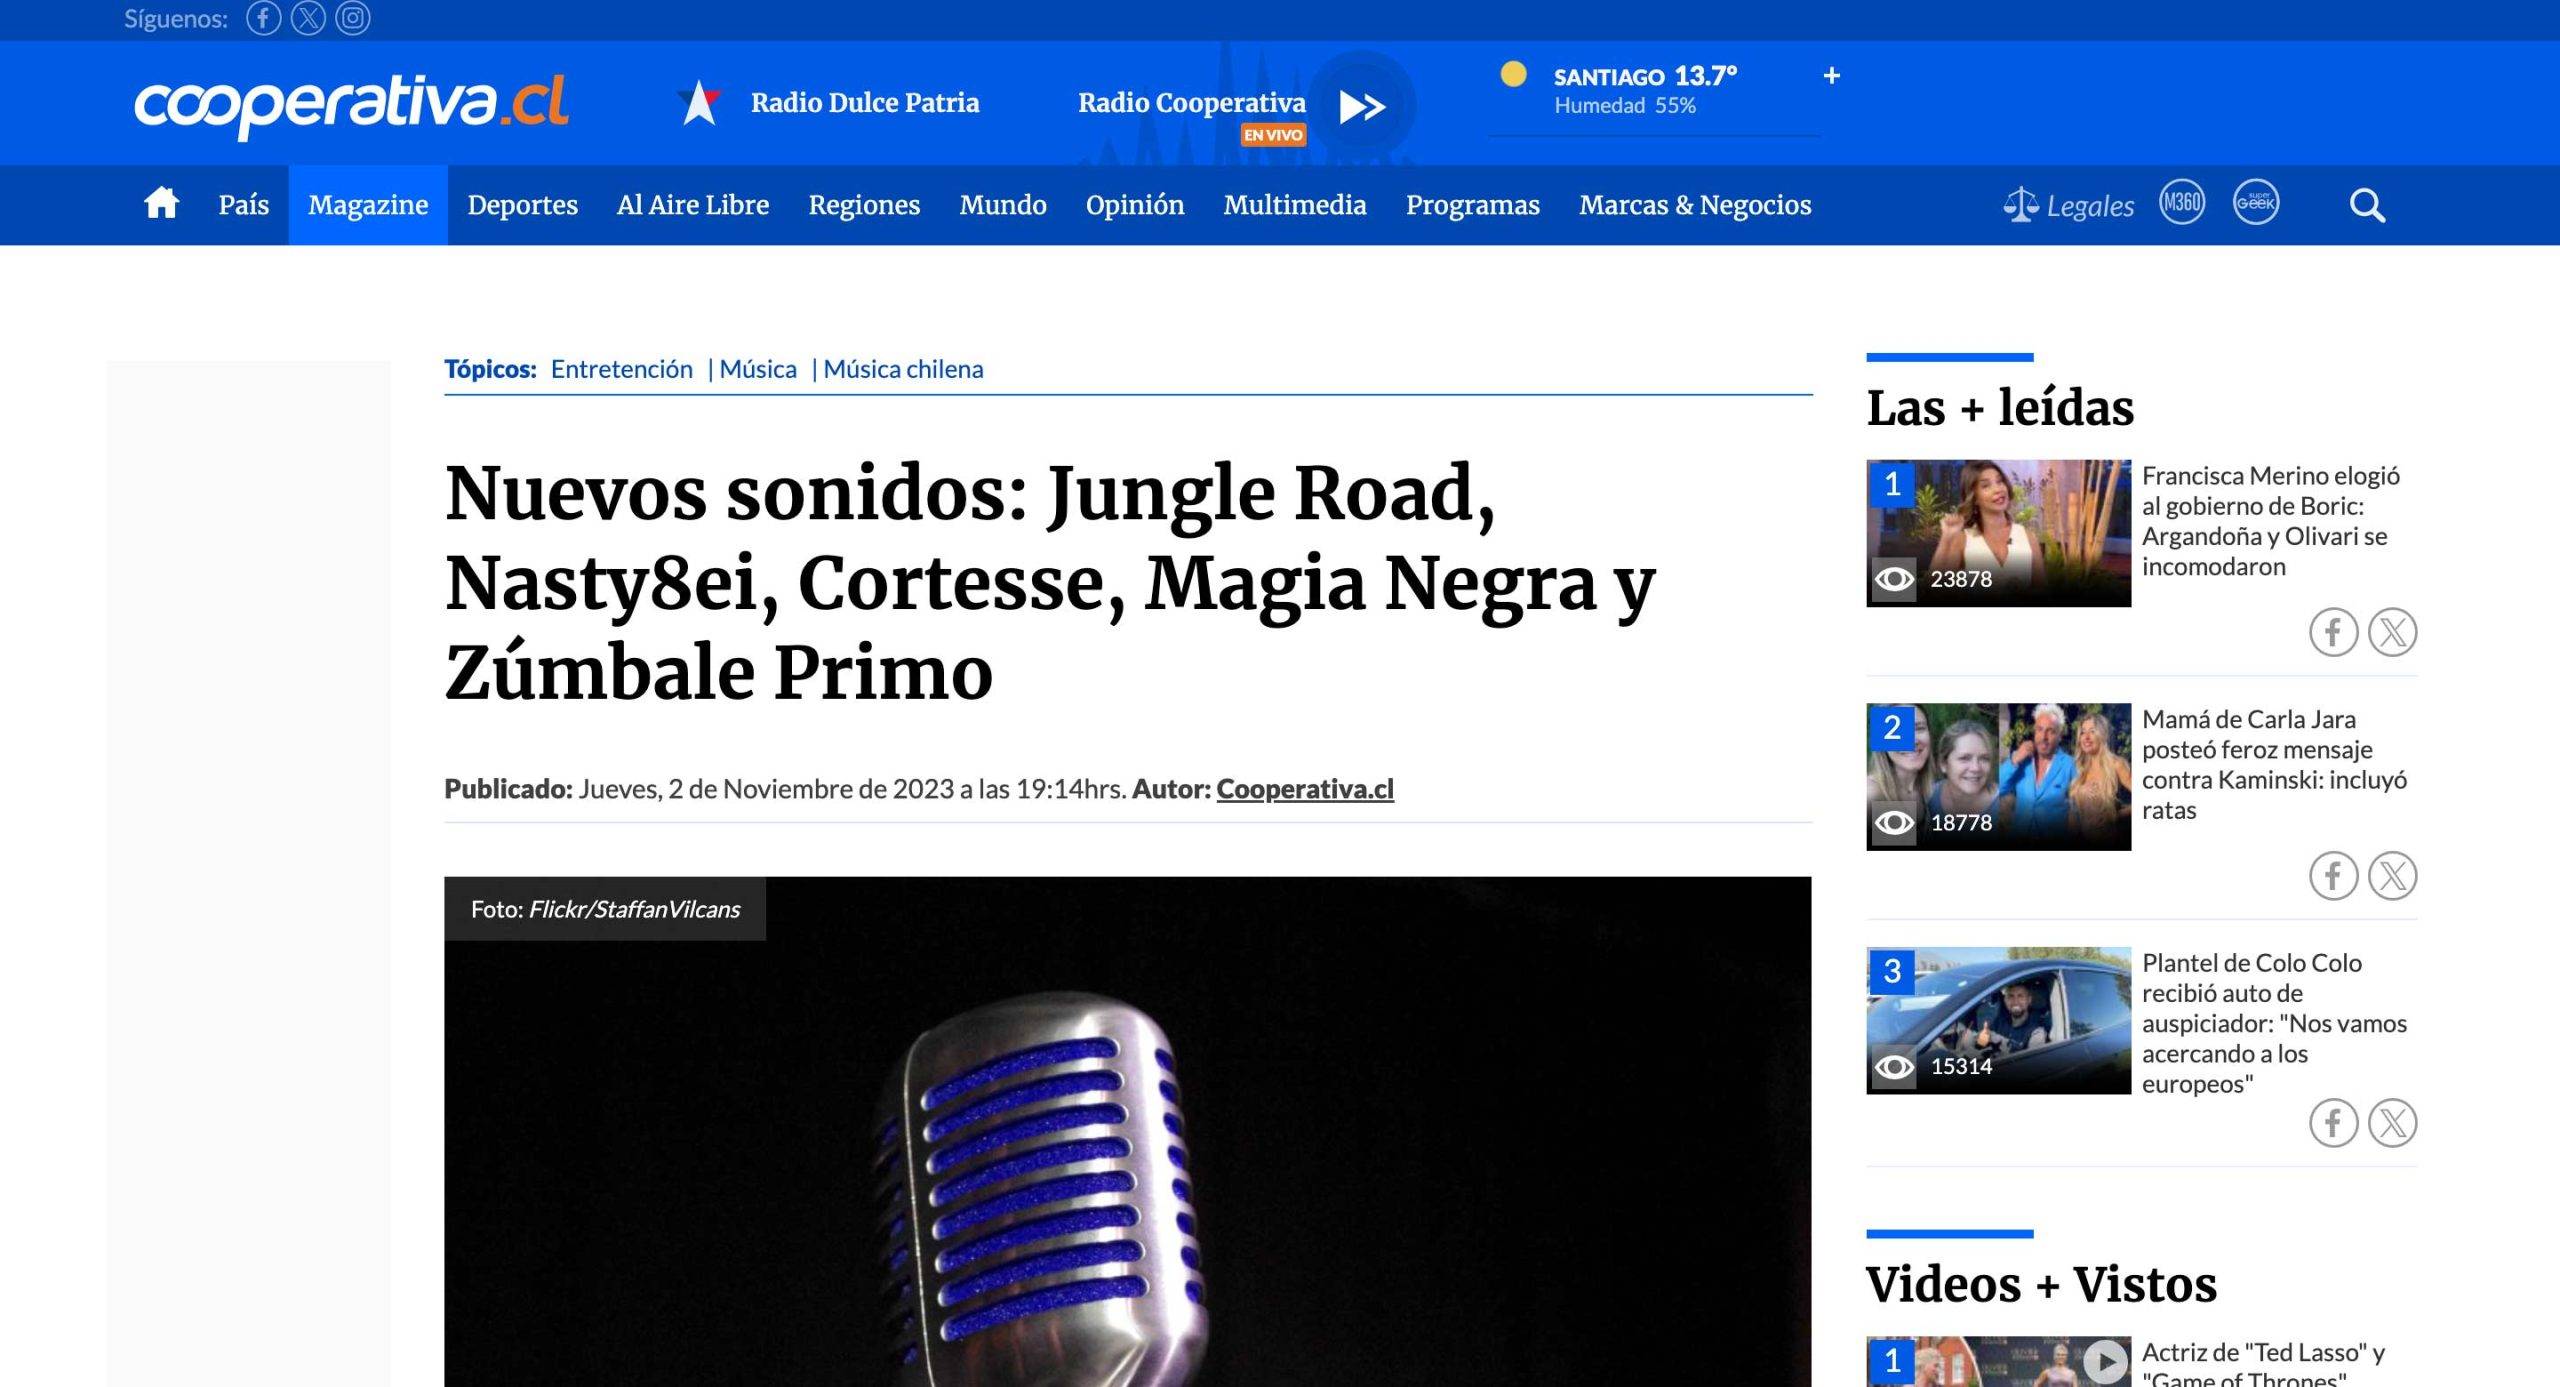Expand the Santiago weather plus button
2560x1387 pixels.
(1831, 76)
